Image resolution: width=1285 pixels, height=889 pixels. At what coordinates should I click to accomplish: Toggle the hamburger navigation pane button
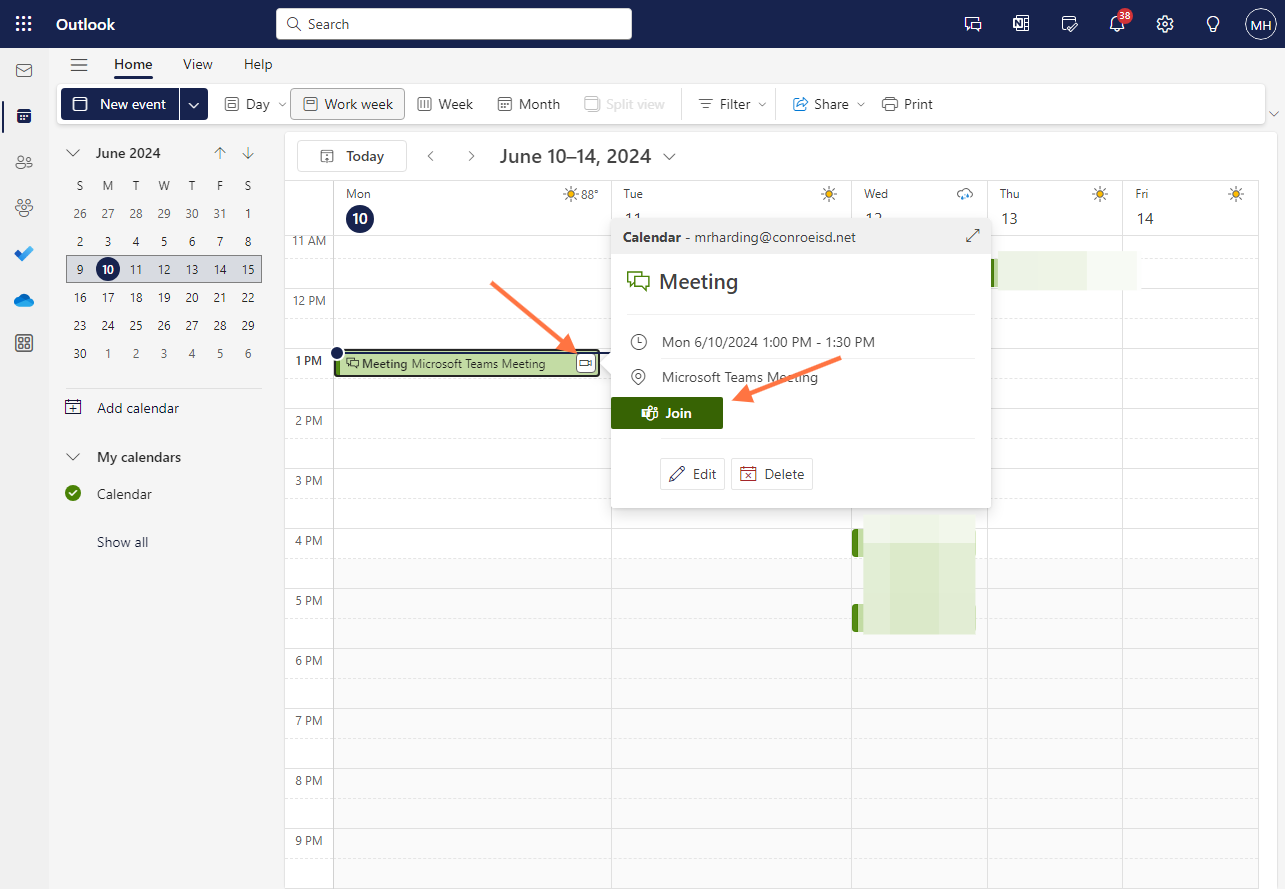pyautogui.click(x=79, y=65)
